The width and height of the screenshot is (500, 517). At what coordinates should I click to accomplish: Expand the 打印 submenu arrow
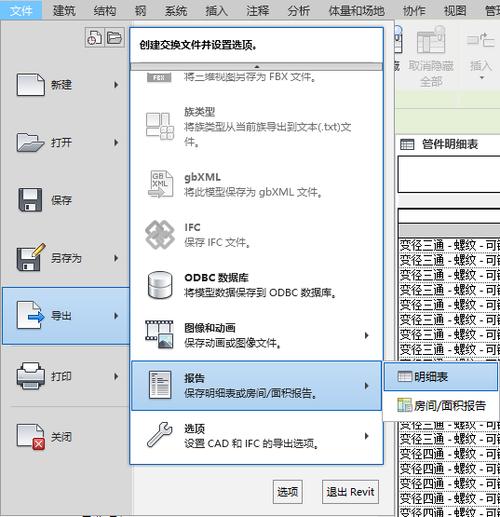point(116,376)
